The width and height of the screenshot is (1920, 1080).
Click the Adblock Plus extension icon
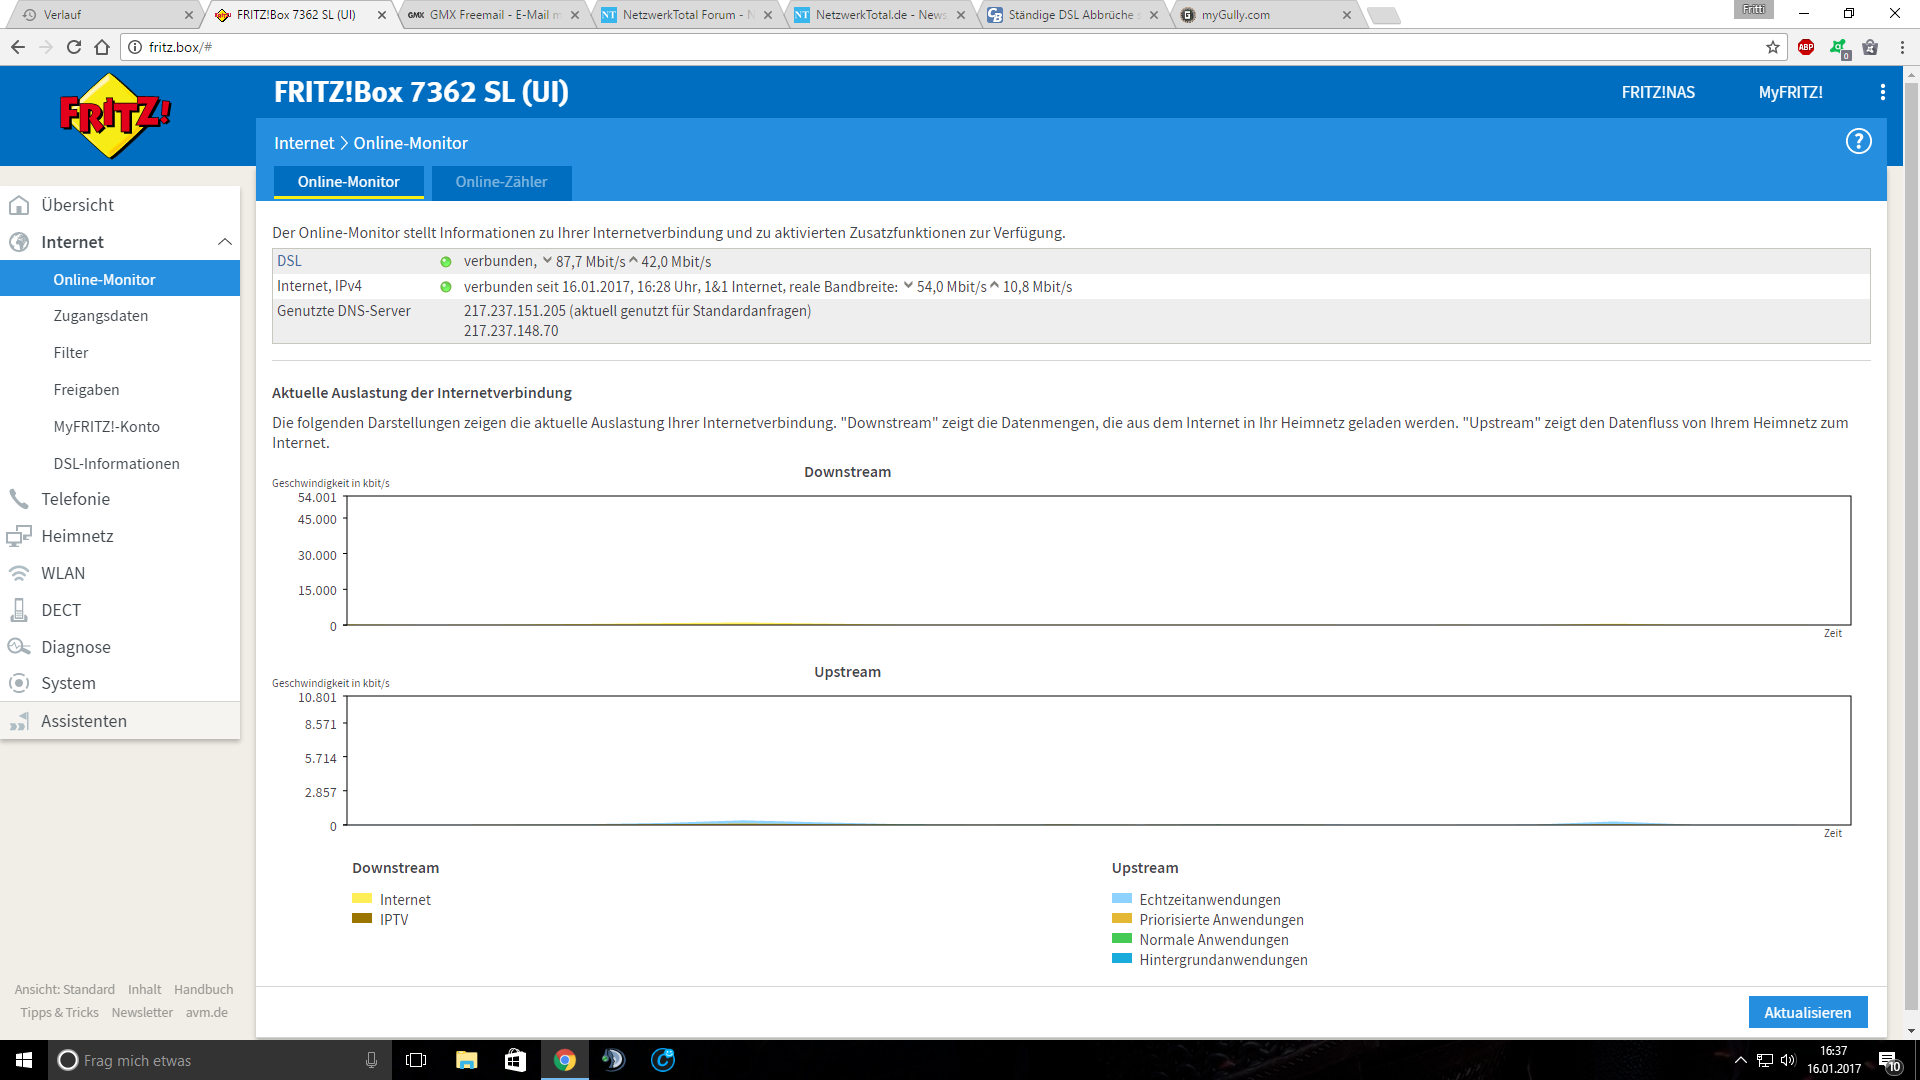click(x=1805, y=47)
